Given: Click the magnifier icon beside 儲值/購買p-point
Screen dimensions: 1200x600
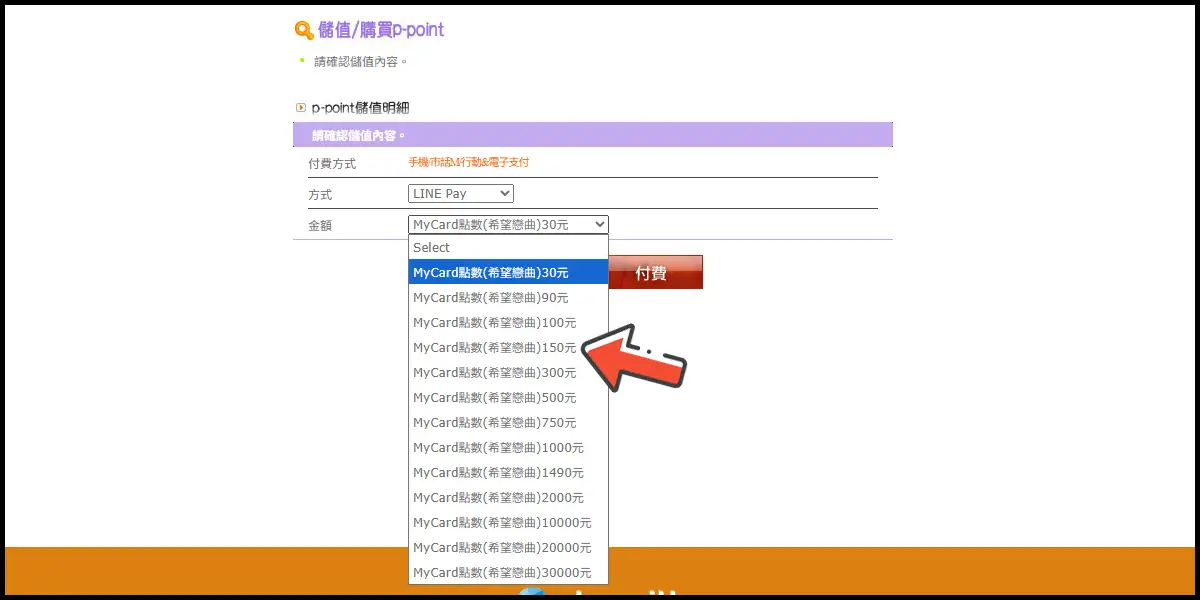Looking at the screenshot, I should [x=303, y=30].
